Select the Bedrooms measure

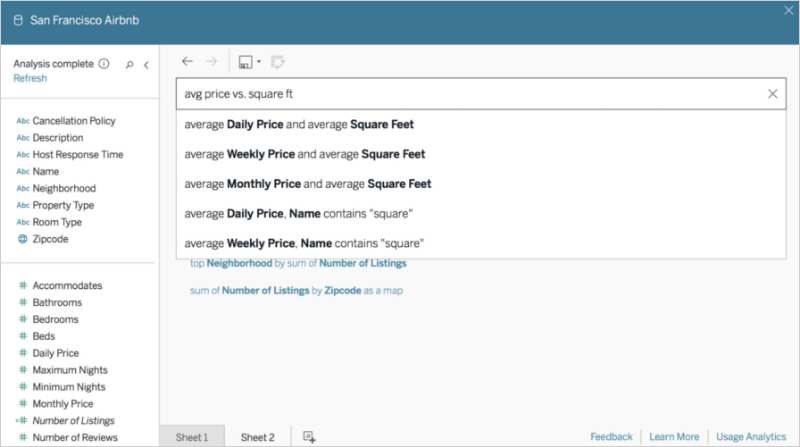pos(56,319)
